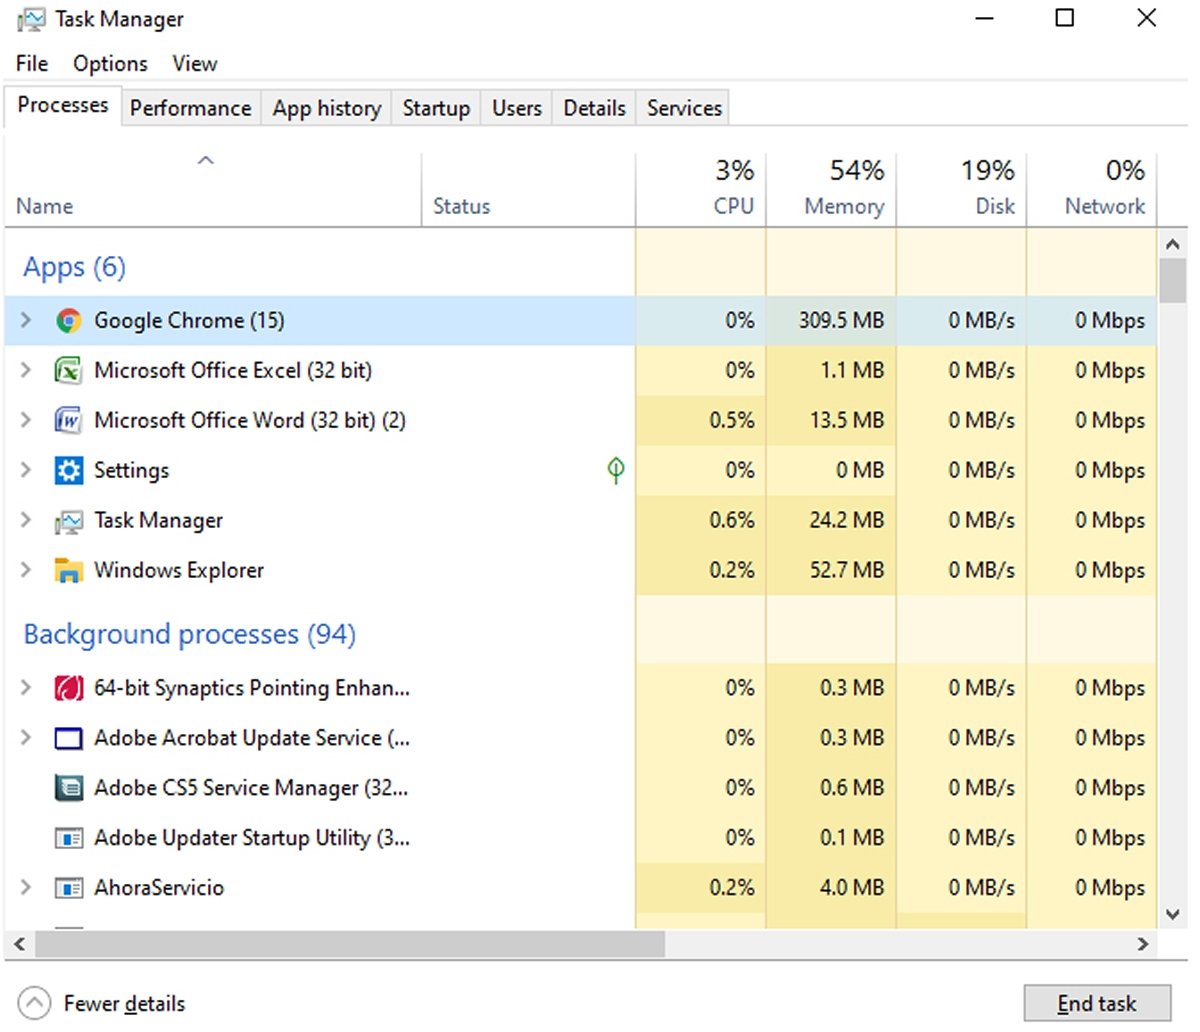Click the horizontal scrollbar right arrow

[1143, 944]
